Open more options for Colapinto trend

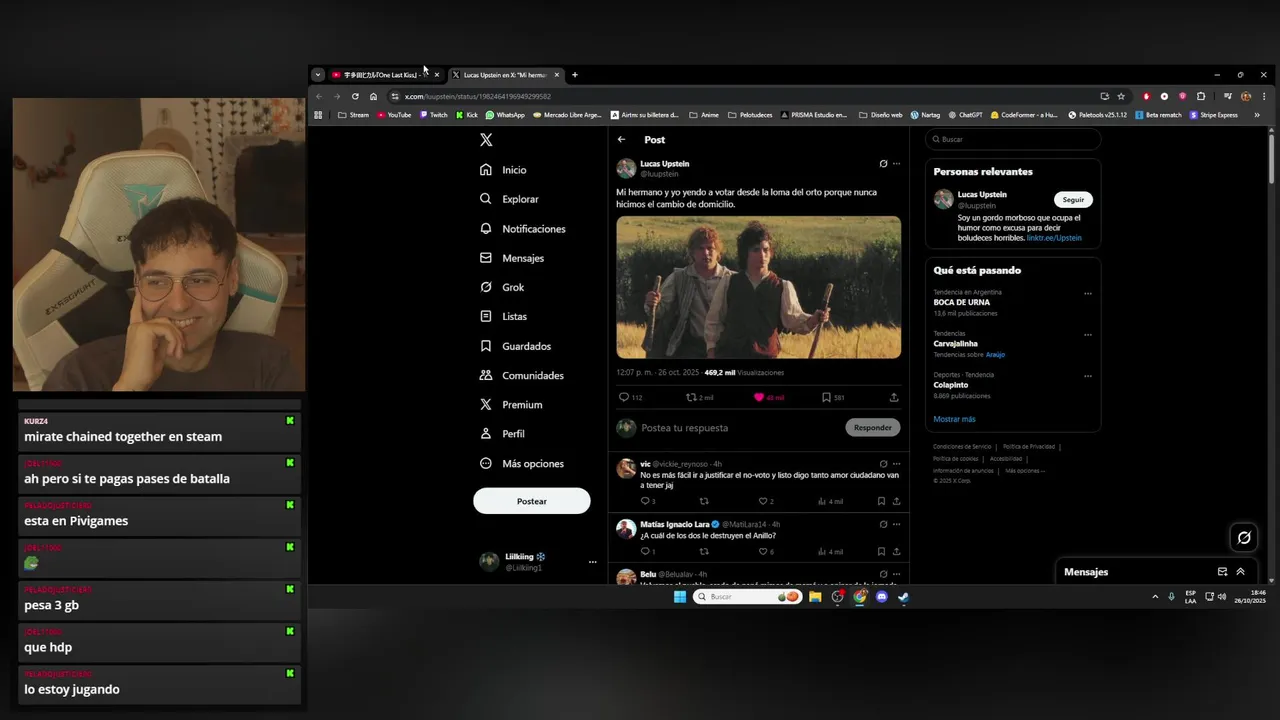pos(1088,377)
